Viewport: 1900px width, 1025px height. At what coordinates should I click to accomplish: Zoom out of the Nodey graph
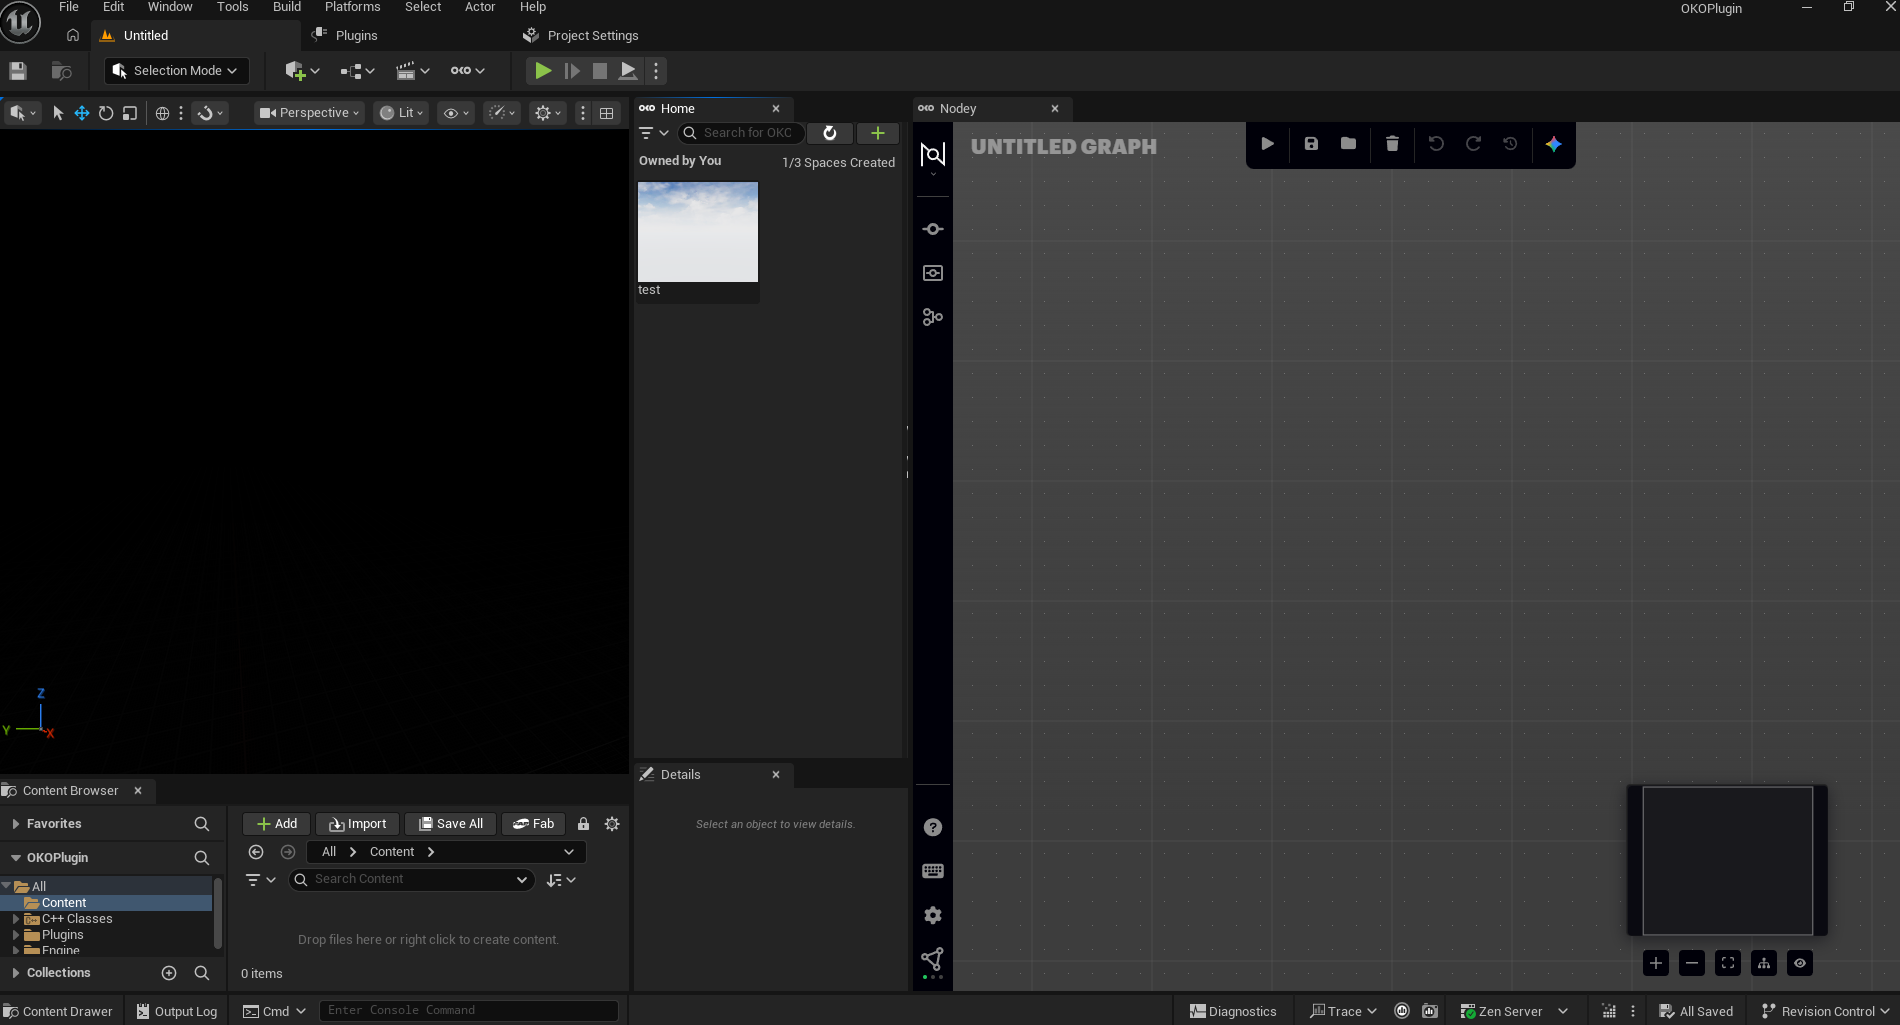tap(1692, 963)
